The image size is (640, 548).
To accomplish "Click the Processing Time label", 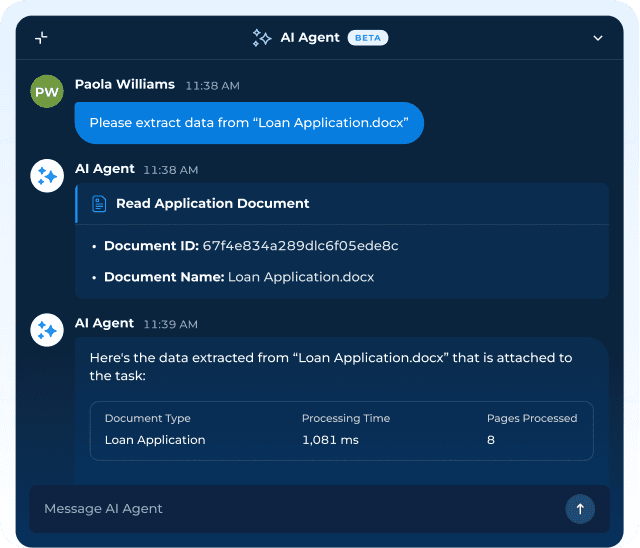I will coord(346,418).
